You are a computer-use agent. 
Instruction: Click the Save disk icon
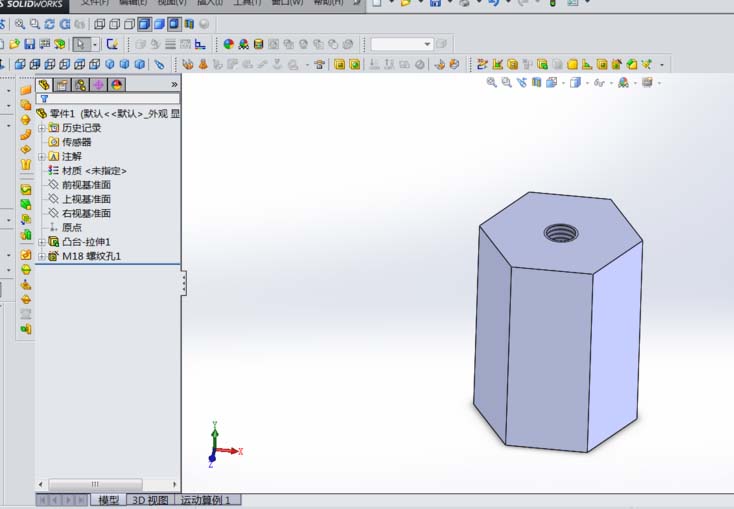[x=30, y=44]
